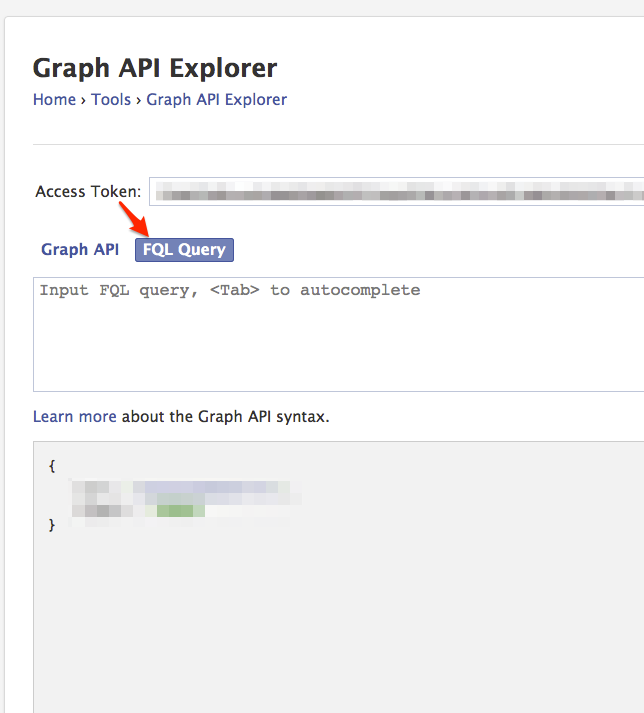Screen dimensions: 644x713
Task: Focus the FQL query input box
Action: click(338, 334)
